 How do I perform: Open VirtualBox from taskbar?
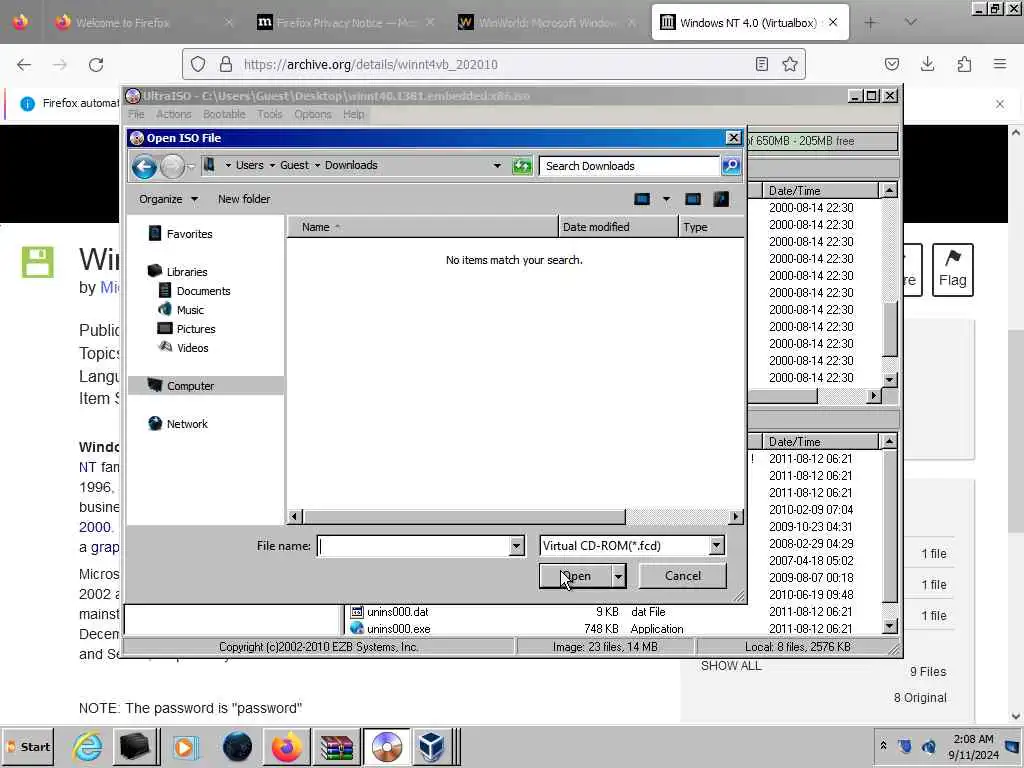tap(431, 746)
